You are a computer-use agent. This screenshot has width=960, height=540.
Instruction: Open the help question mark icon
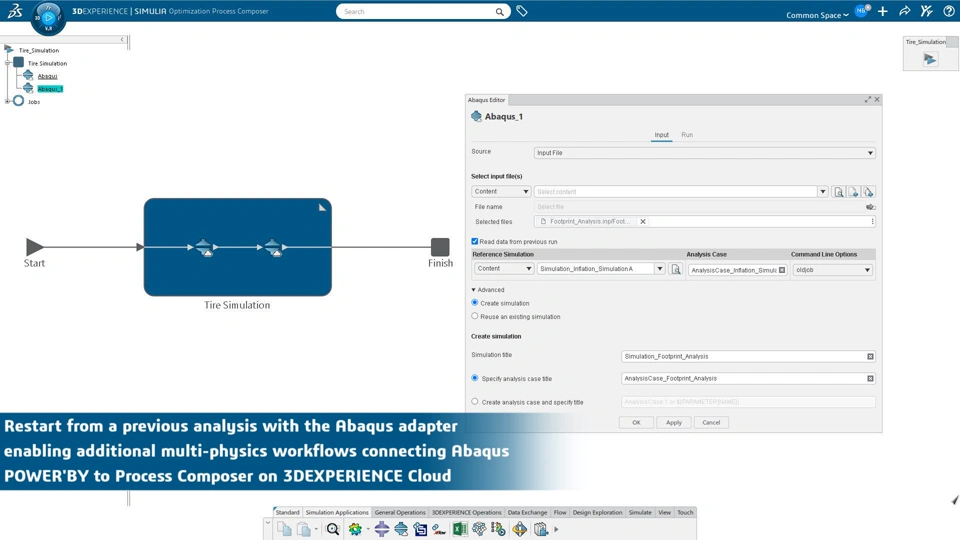(948, 11)
